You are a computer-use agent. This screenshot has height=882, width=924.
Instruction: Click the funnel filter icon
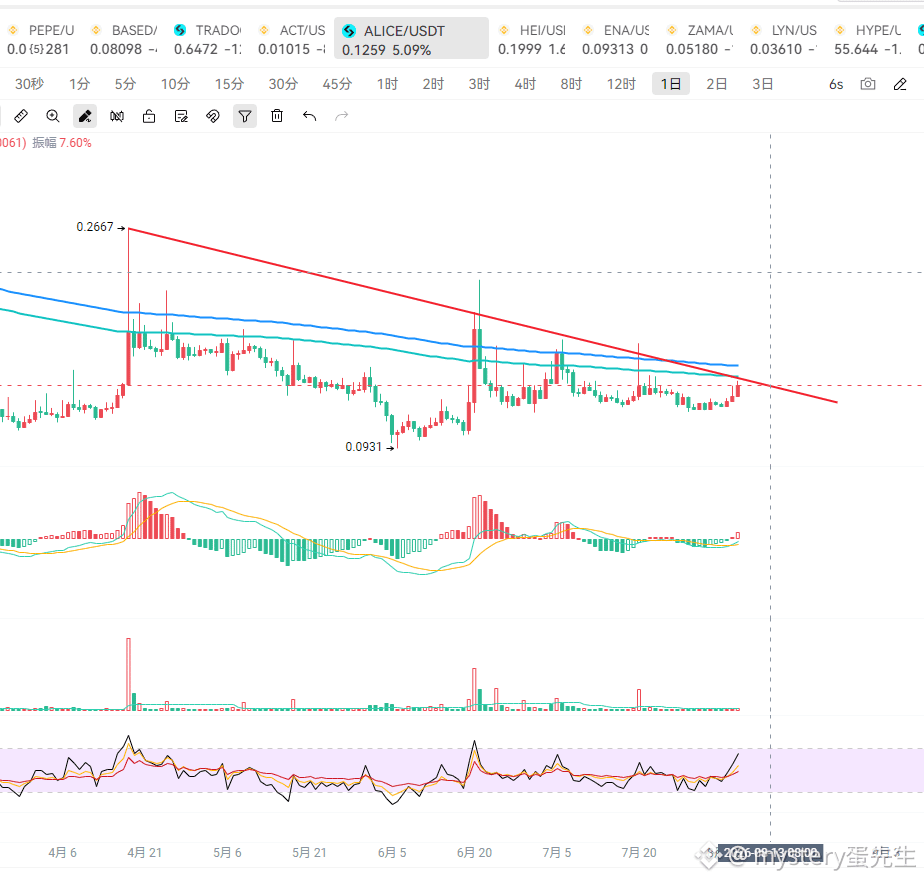(245, 116)
